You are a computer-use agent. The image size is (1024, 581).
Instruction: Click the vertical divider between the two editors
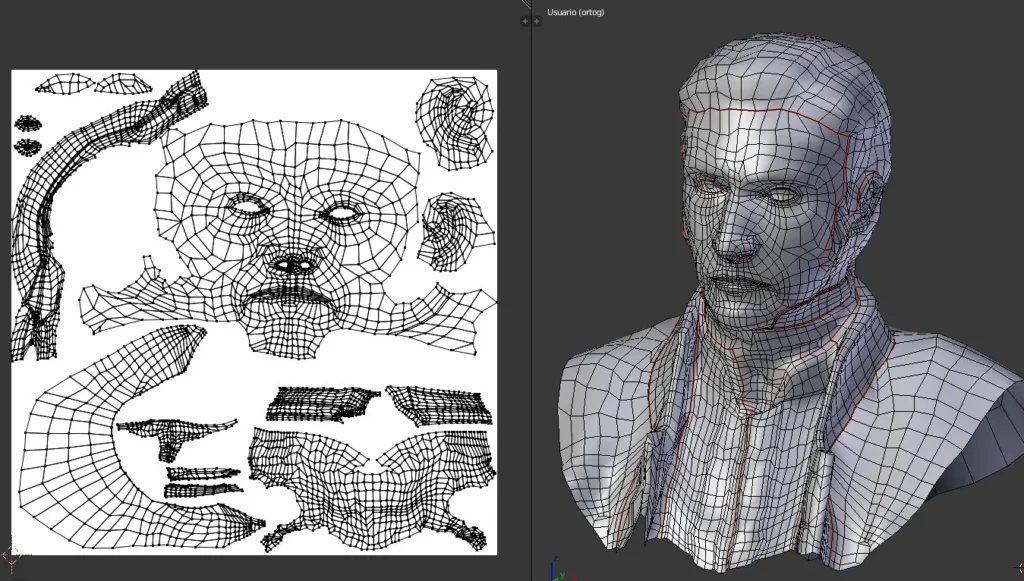click(531, 300)
